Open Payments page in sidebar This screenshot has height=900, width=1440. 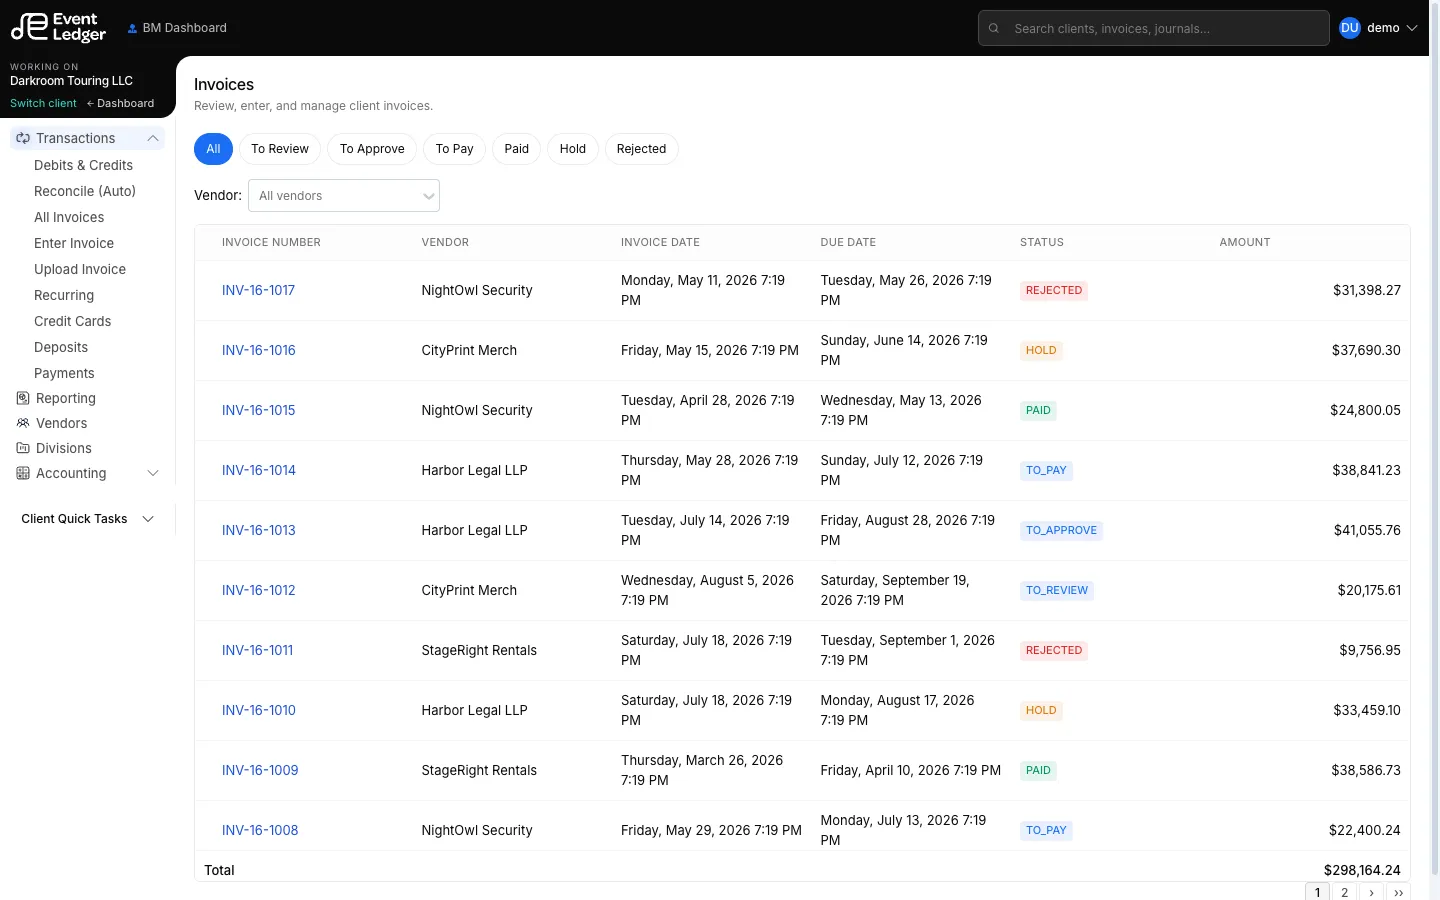pos(64,373)
